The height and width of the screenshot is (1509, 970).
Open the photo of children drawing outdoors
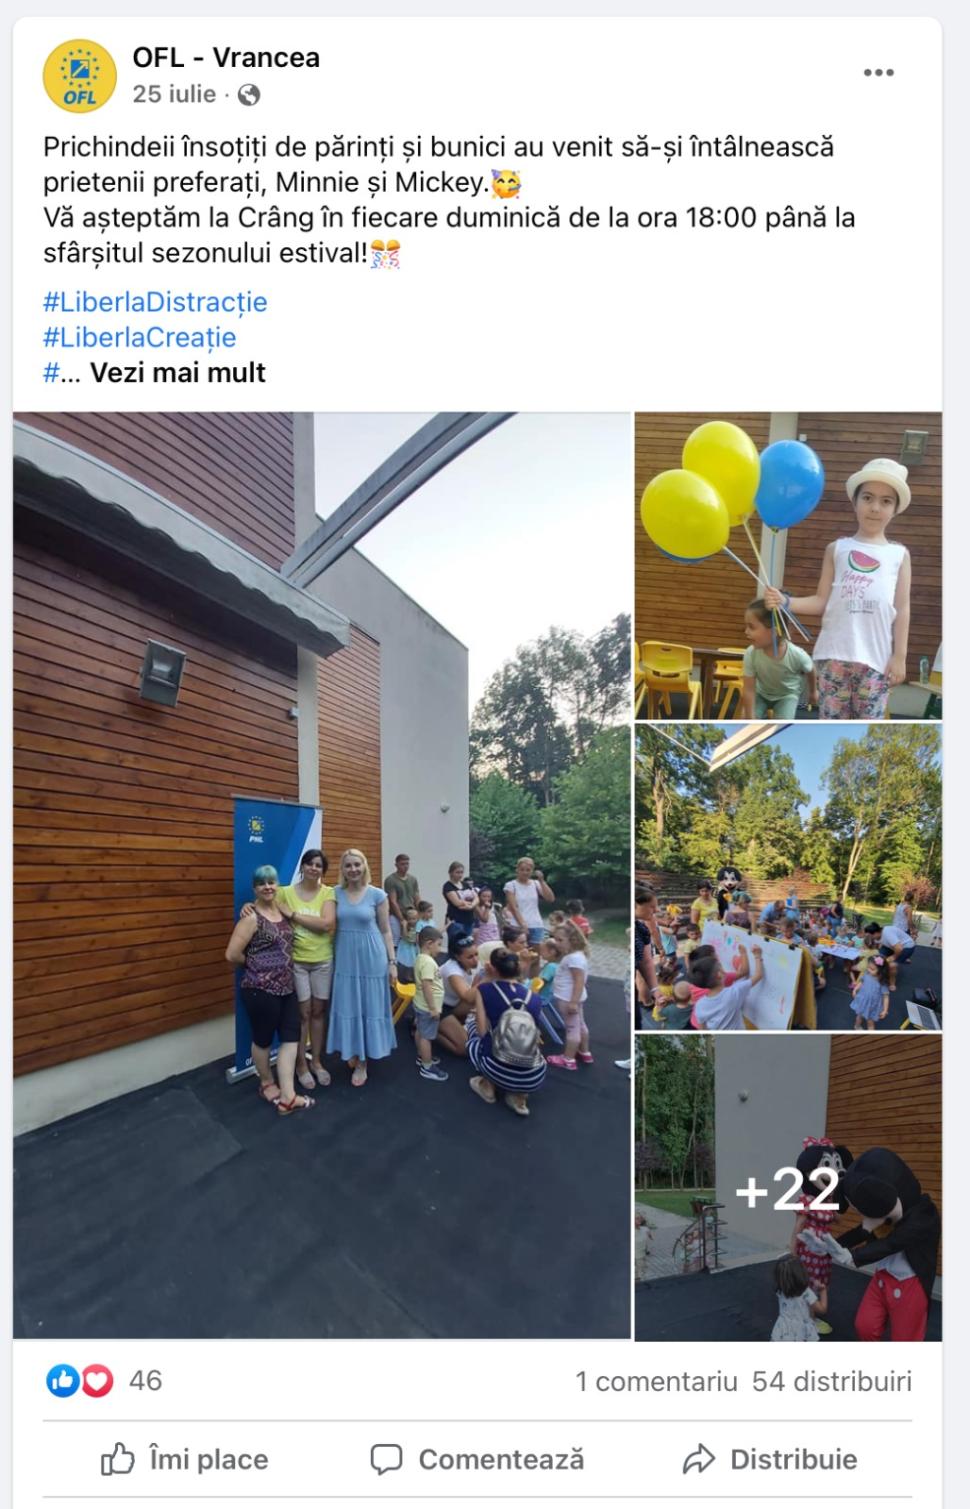pyautogui.click(x=788, y=877)
